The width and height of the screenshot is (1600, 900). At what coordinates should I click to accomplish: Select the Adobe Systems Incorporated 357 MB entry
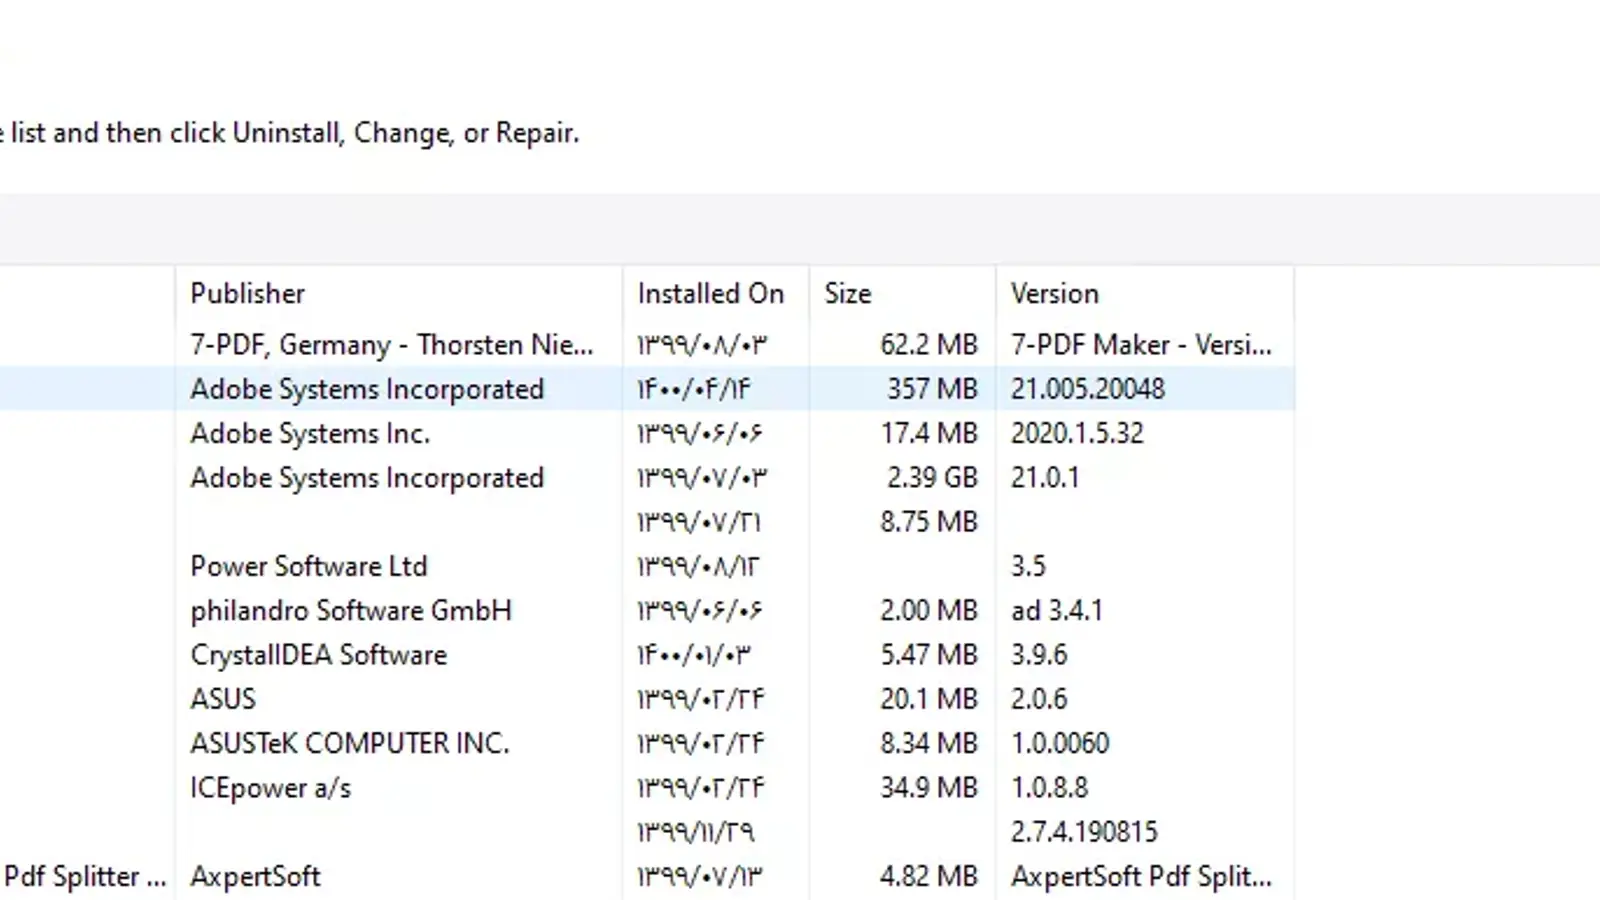[367, 389]
